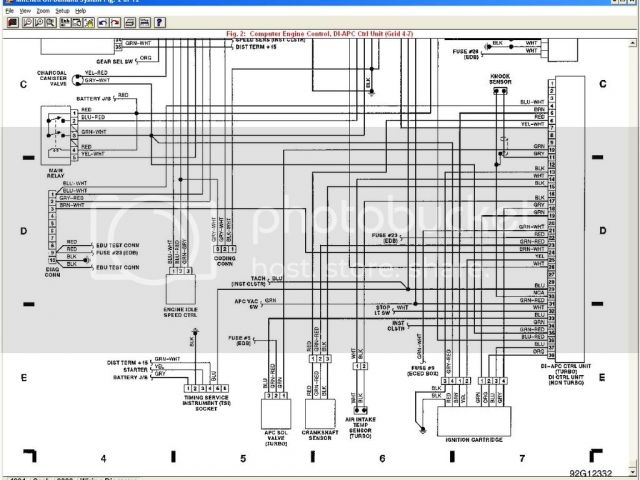Open the Zoom menu
This screenshot has width=640, height=480.
[x=43, y=11]
